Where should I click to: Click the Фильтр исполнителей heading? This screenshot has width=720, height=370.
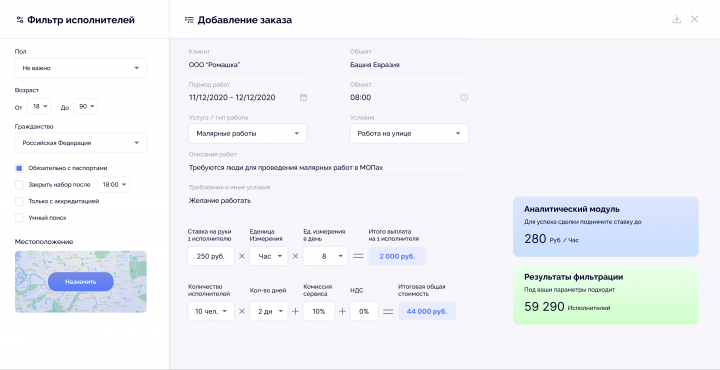point(81,20)
